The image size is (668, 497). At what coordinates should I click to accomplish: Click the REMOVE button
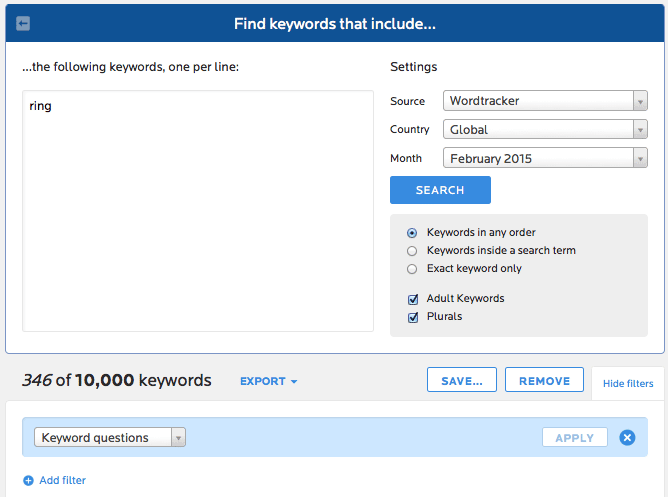(544, 380)
